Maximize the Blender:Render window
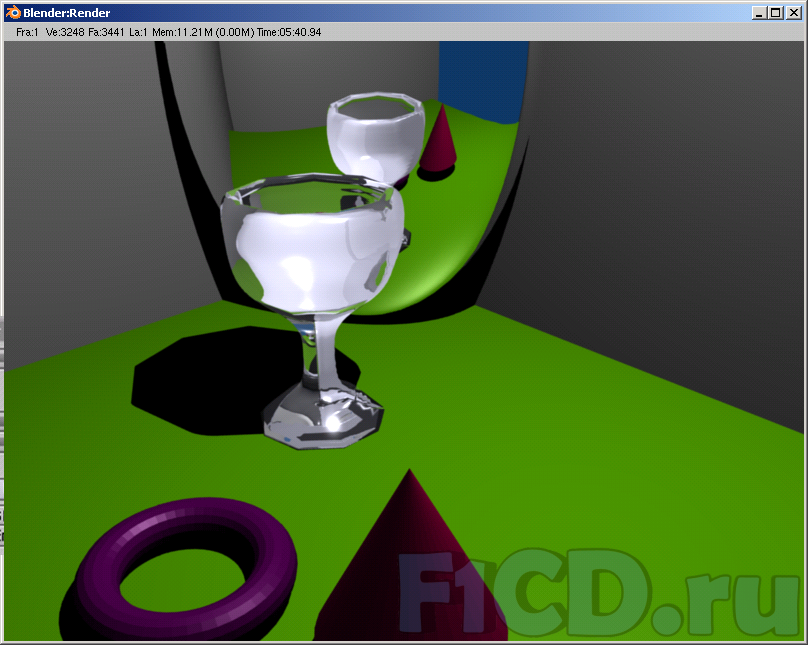This screenshot has height=645, width=808. tap(776, 13)
